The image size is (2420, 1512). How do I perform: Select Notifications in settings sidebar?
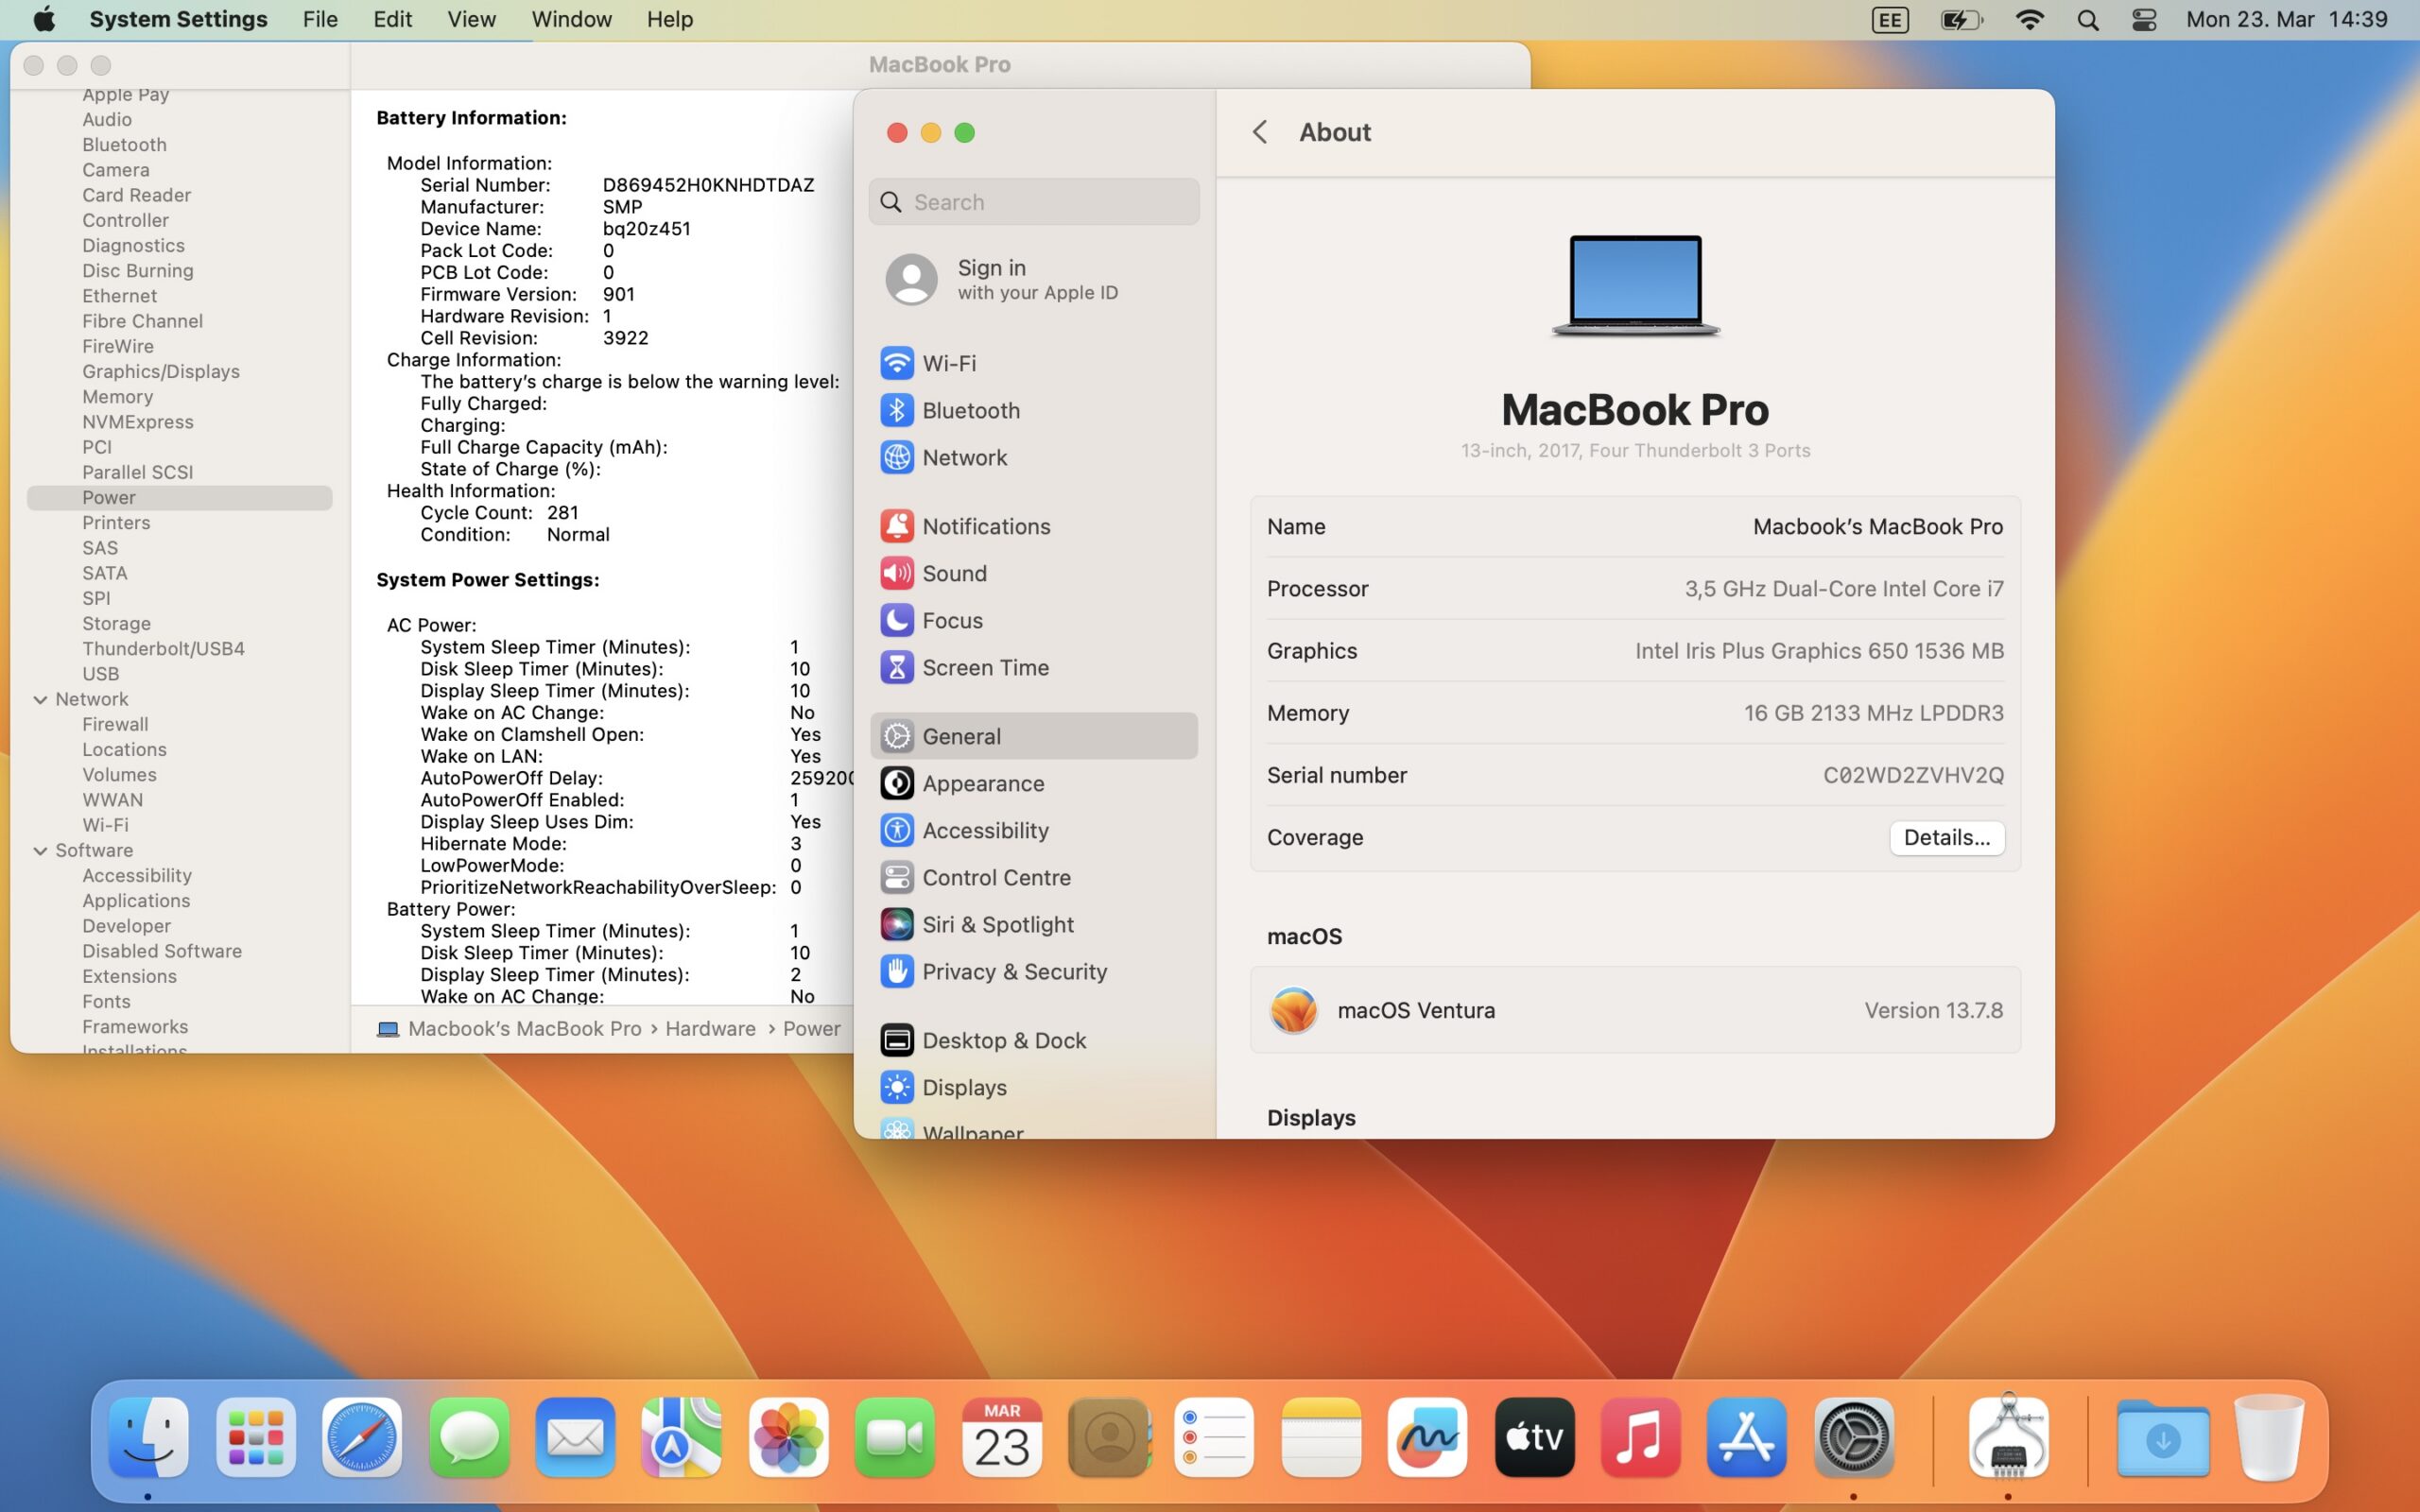984,526
